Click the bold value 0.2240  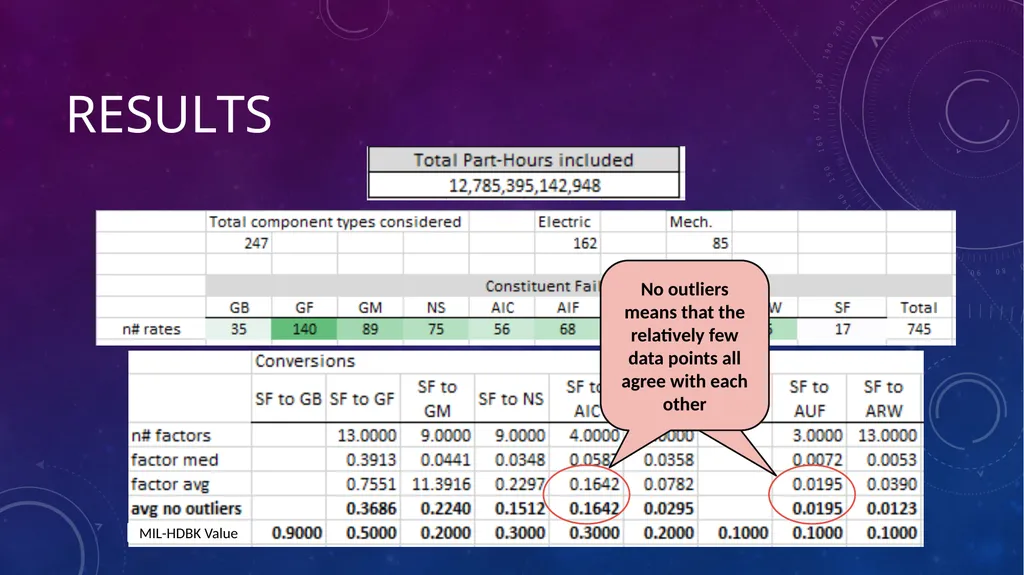tap(445, 509)
